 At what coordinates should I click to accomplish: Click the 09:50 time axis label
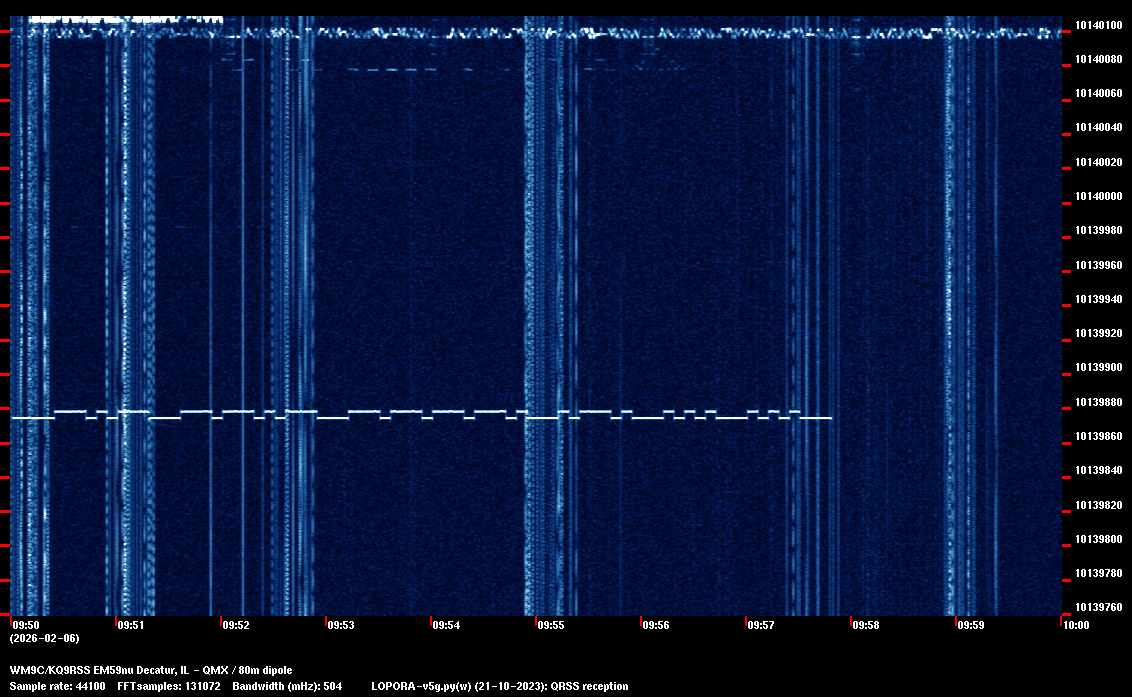click(25, 625)
